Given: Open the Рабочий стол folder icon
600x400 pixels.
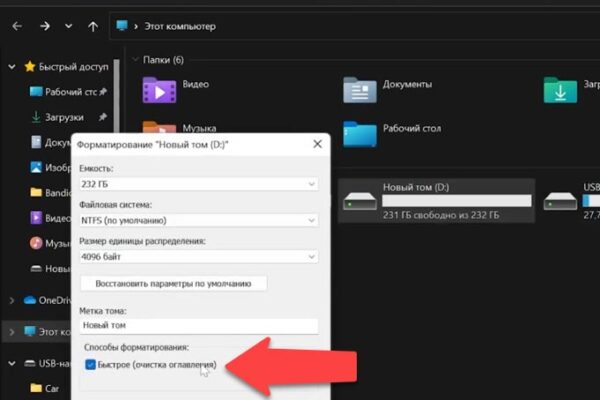Looking at the screenshot, I should [x=360, y=134].
